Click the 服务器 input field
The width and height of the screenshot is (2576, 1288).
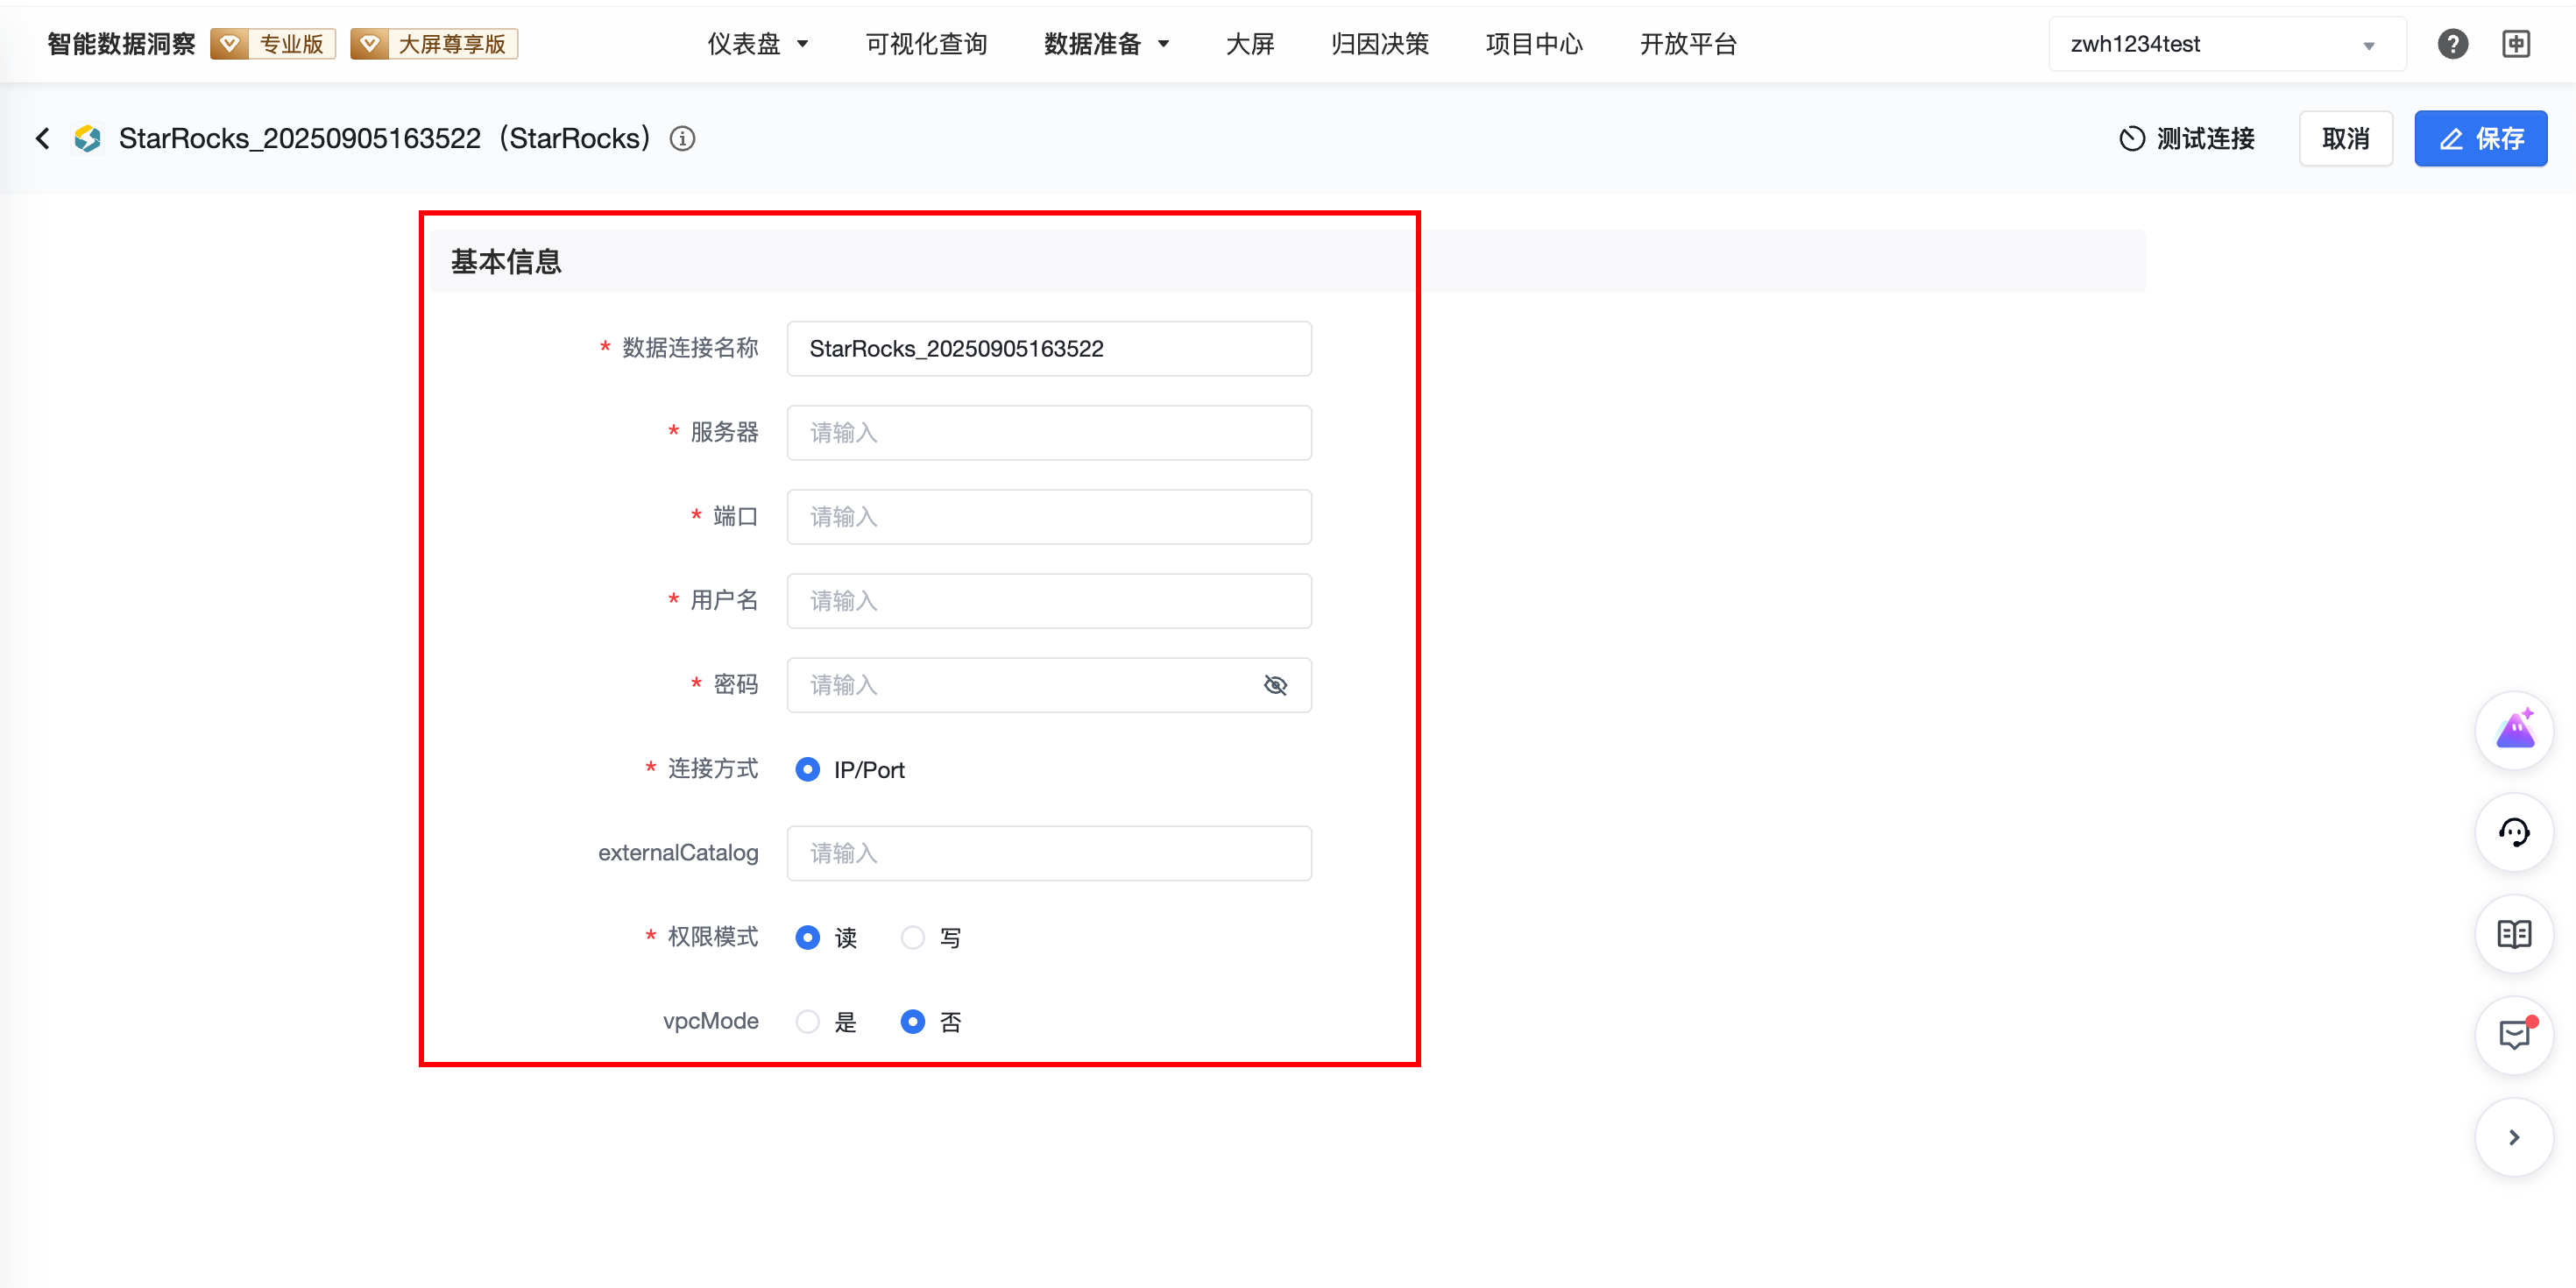pos(1048,433)
